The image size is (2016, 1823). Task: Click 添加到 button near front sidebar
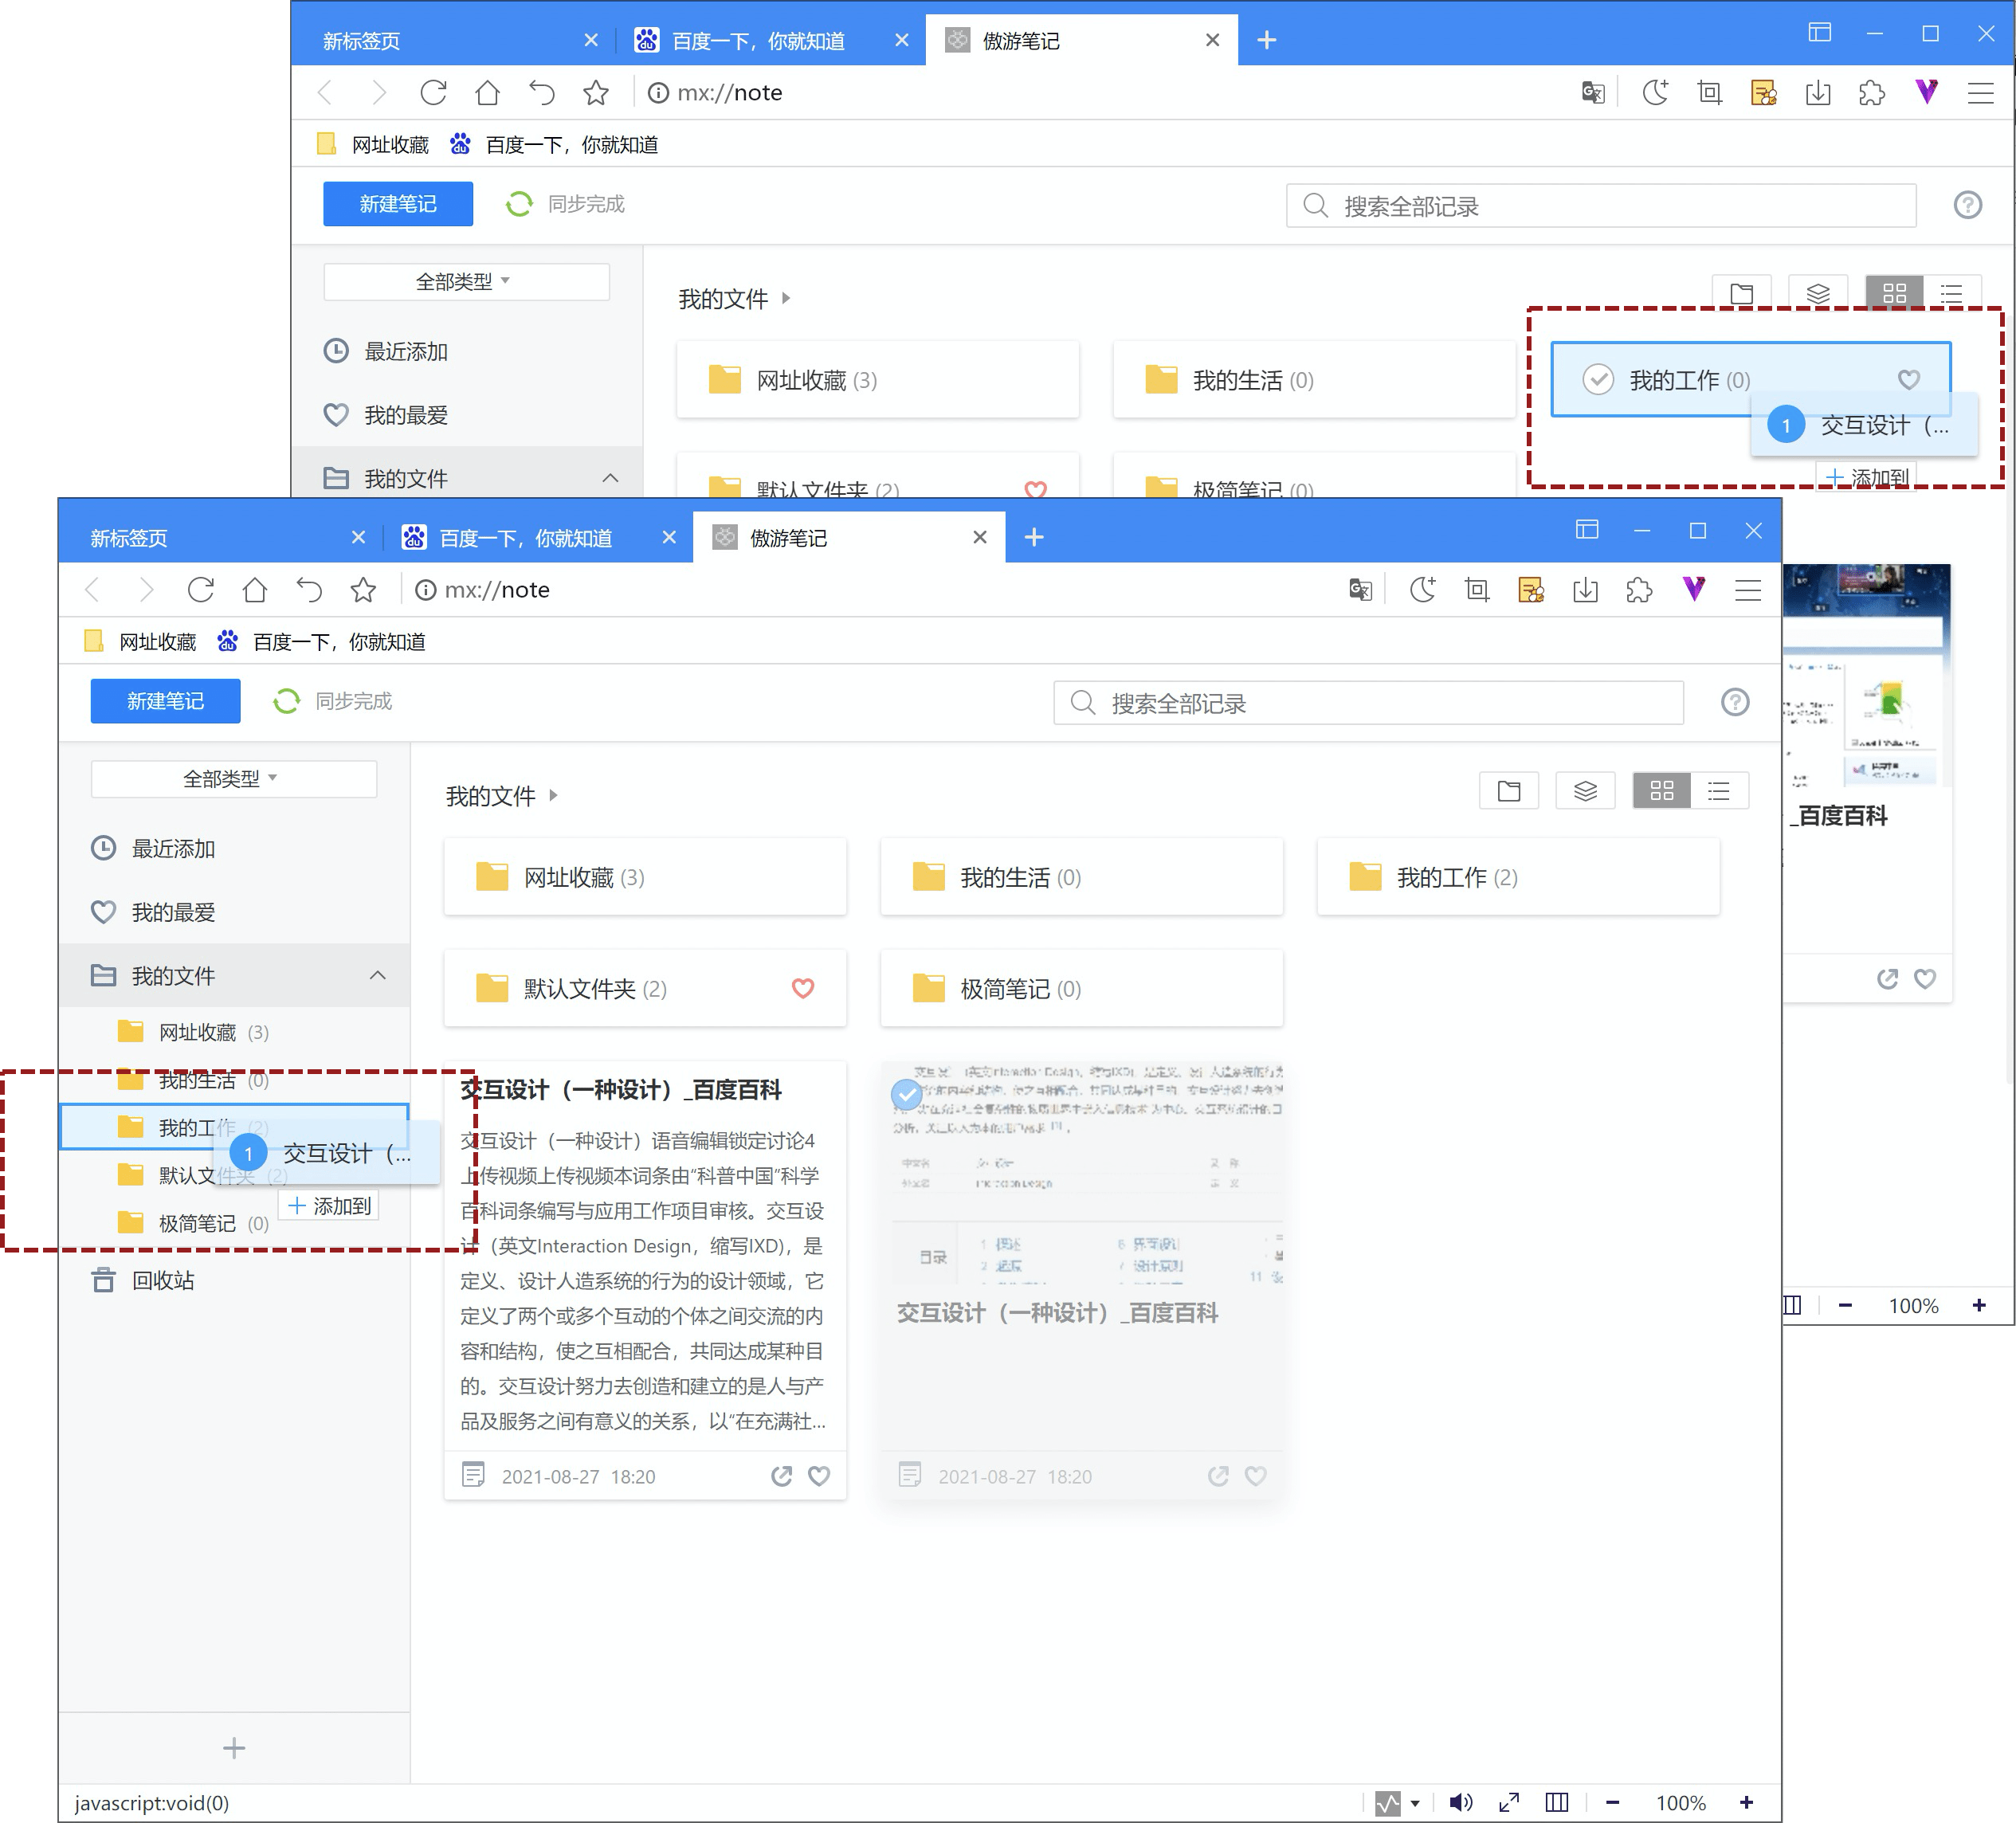329,1206
